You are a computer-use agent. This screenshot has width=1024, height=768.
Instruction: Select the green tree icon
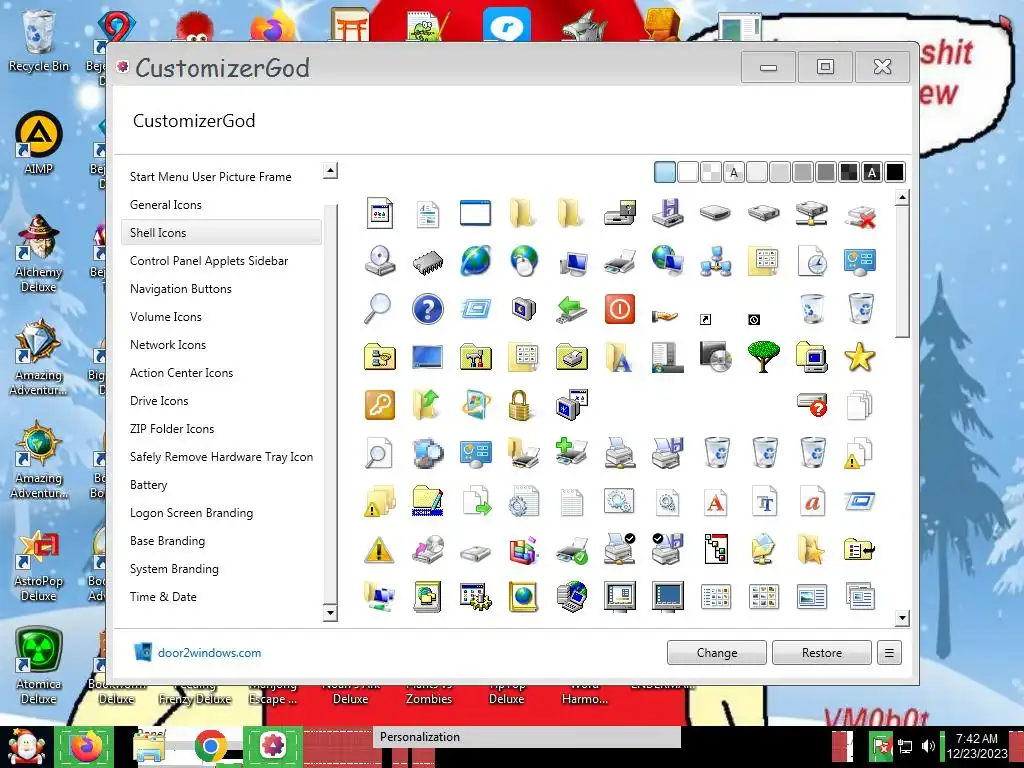(x=763, y=357)
